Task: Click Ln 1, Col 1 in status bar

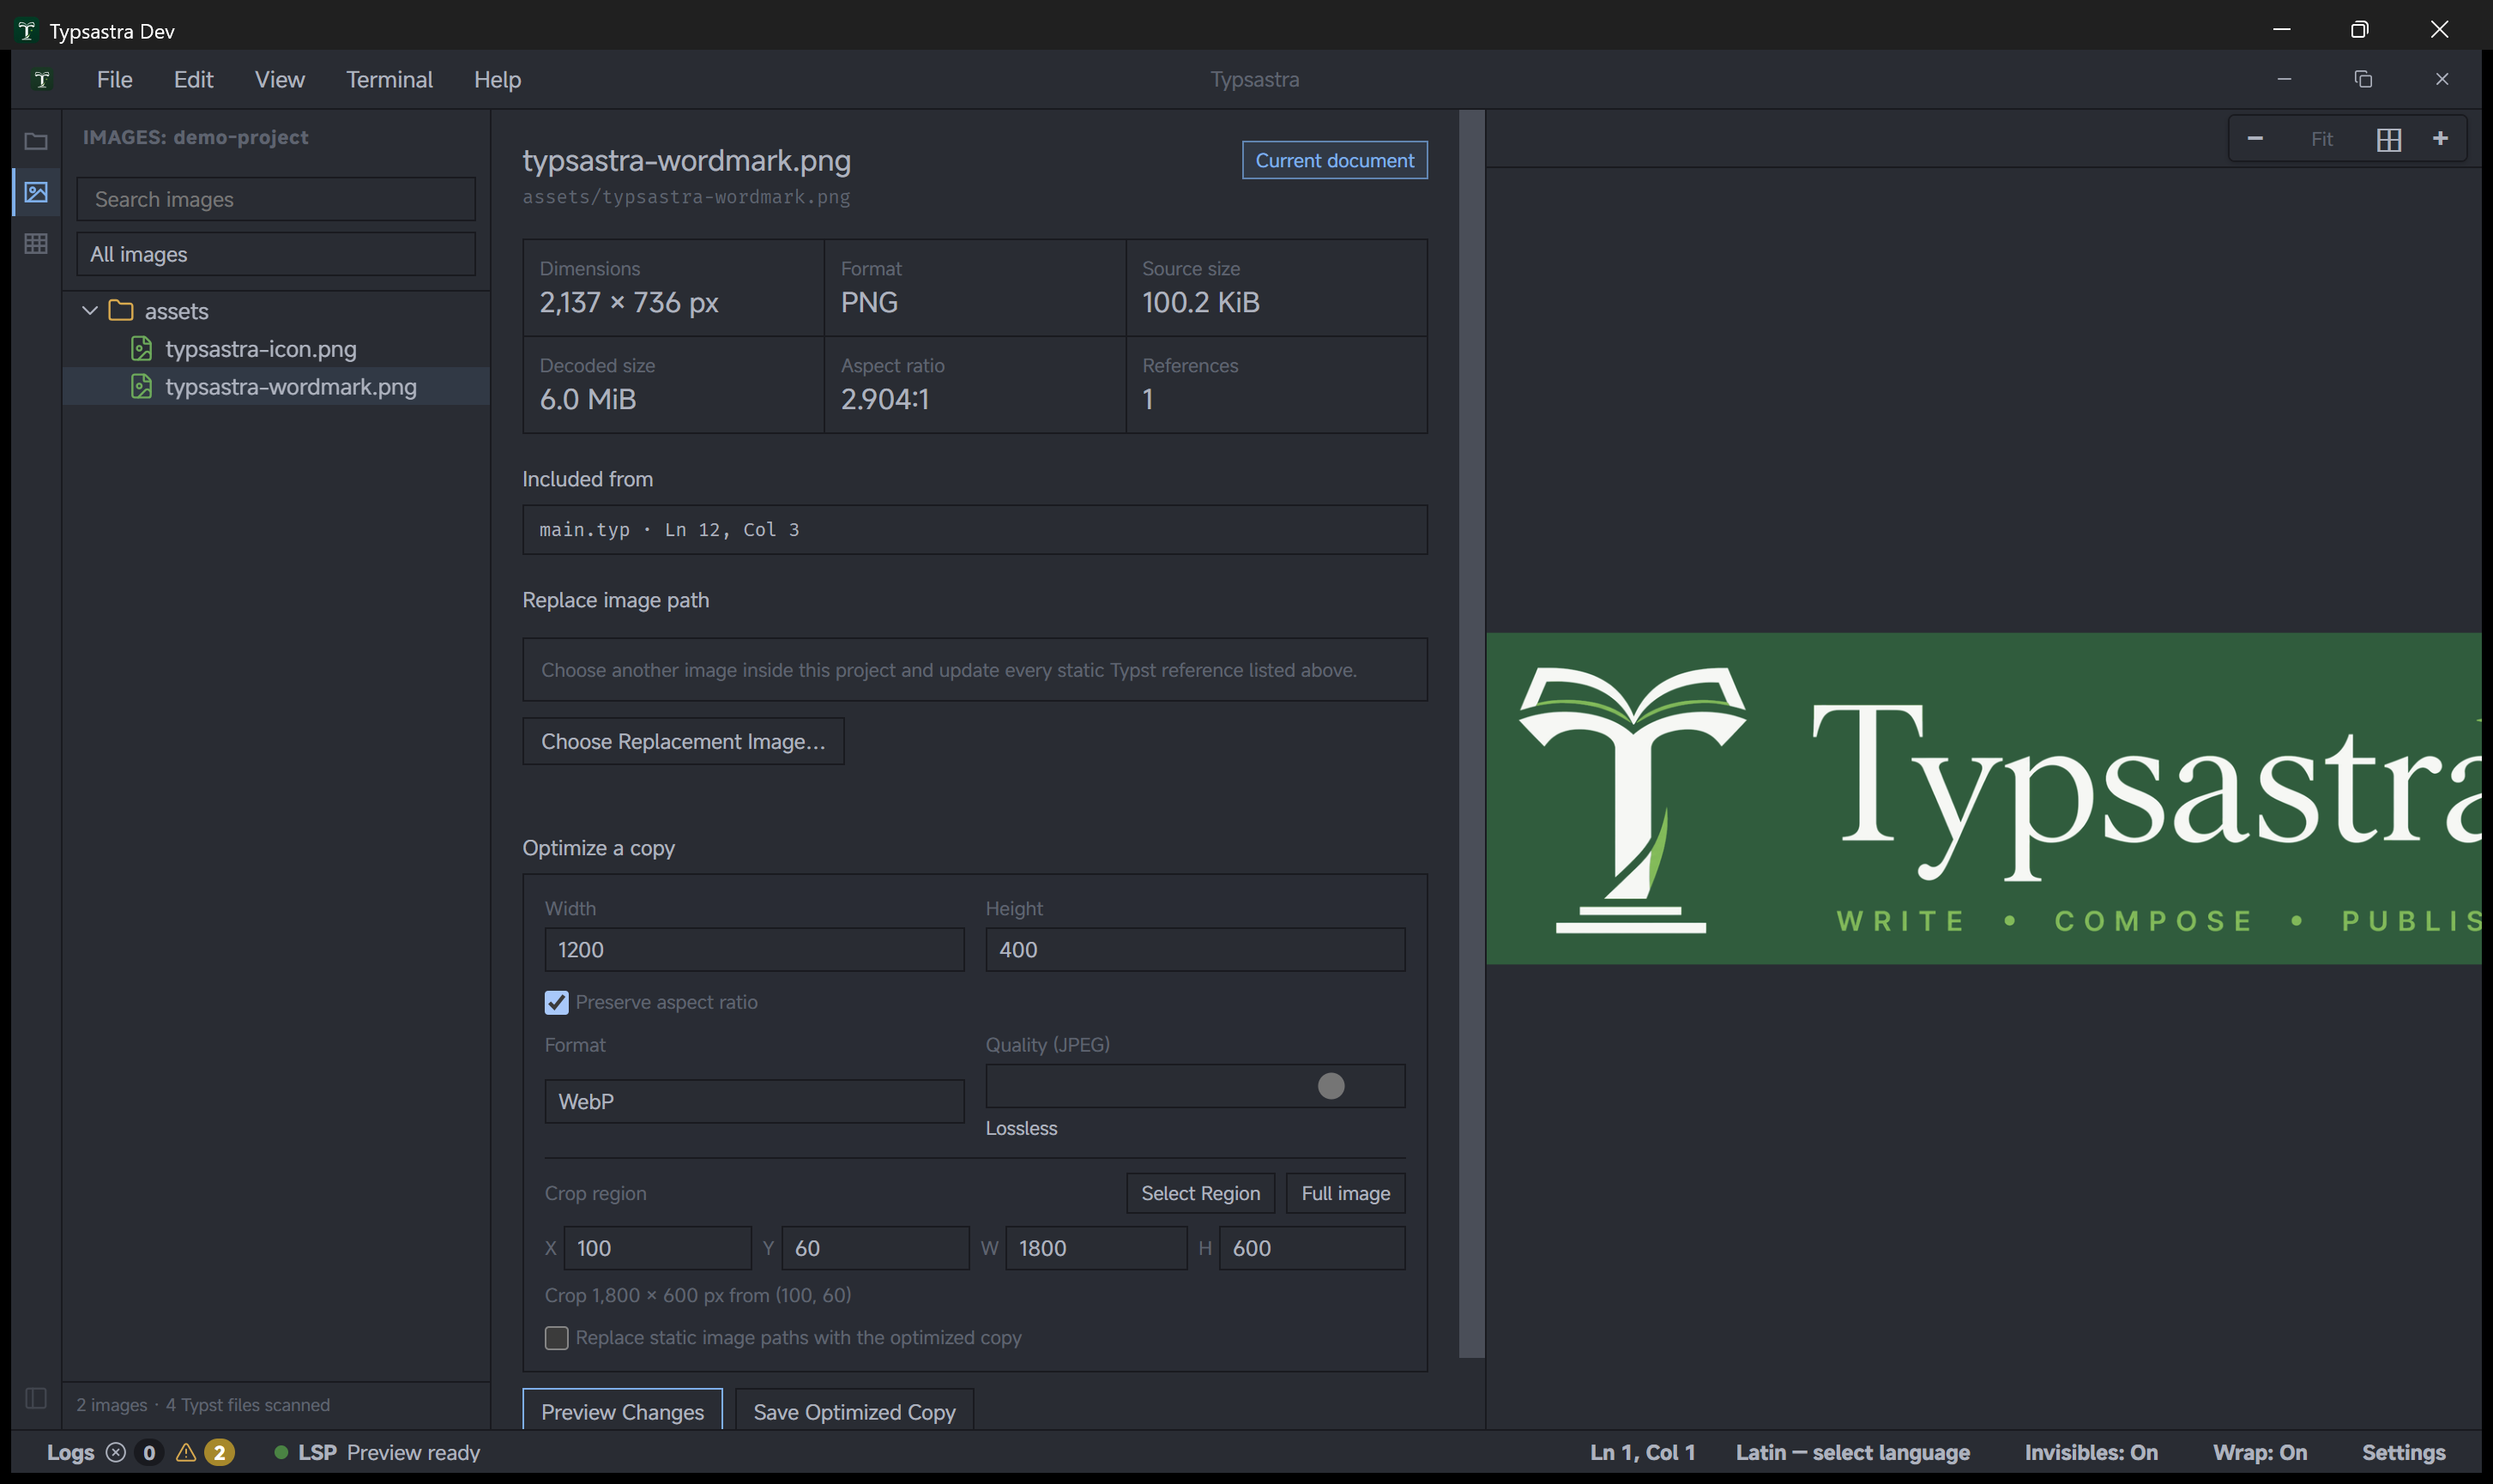Action: point(1642,1452)
